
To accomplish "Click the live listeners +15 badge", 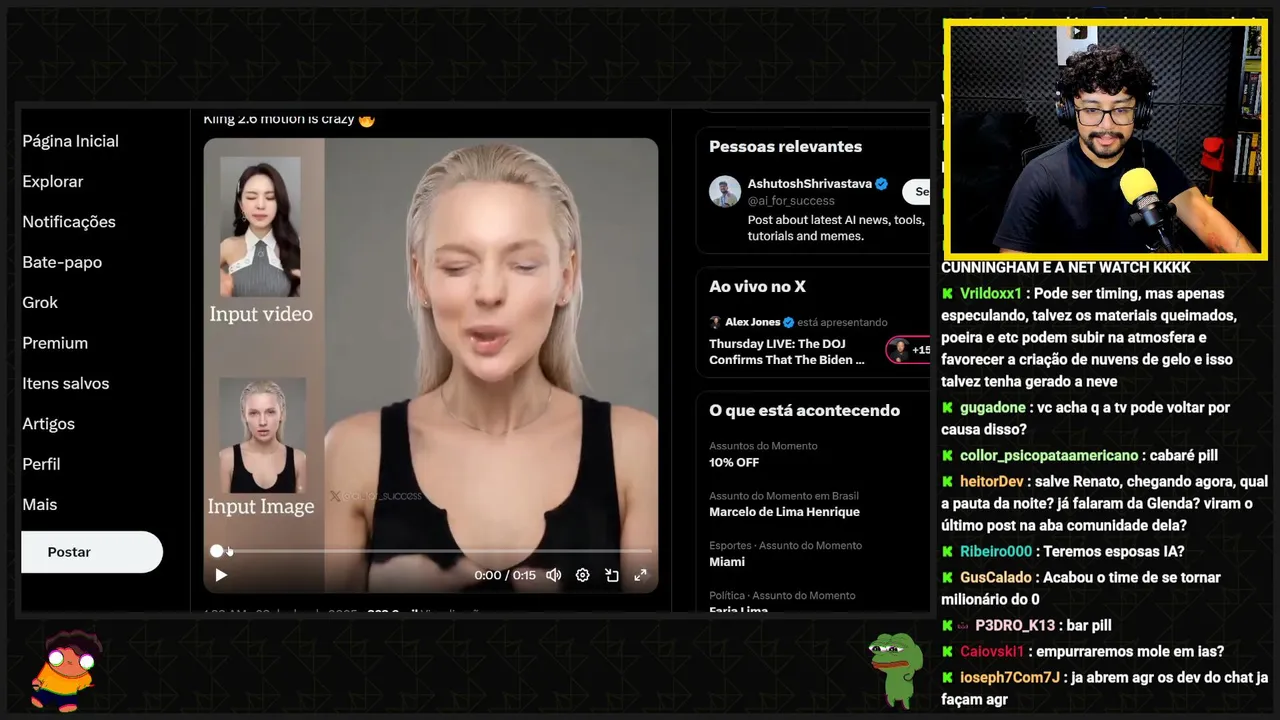I will pos(909,350).
